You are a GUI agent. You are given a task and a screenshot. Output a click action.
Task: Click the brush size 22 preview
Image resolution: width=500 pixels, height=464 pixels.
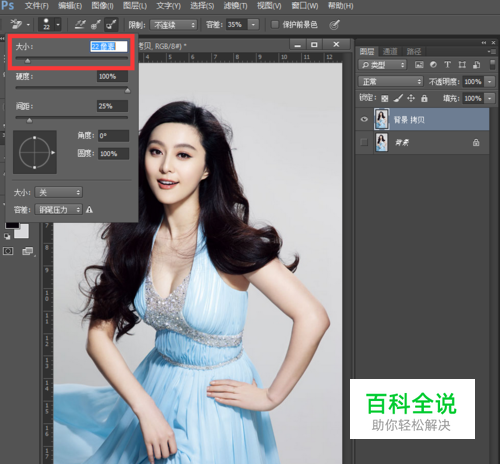coord(46,24)
